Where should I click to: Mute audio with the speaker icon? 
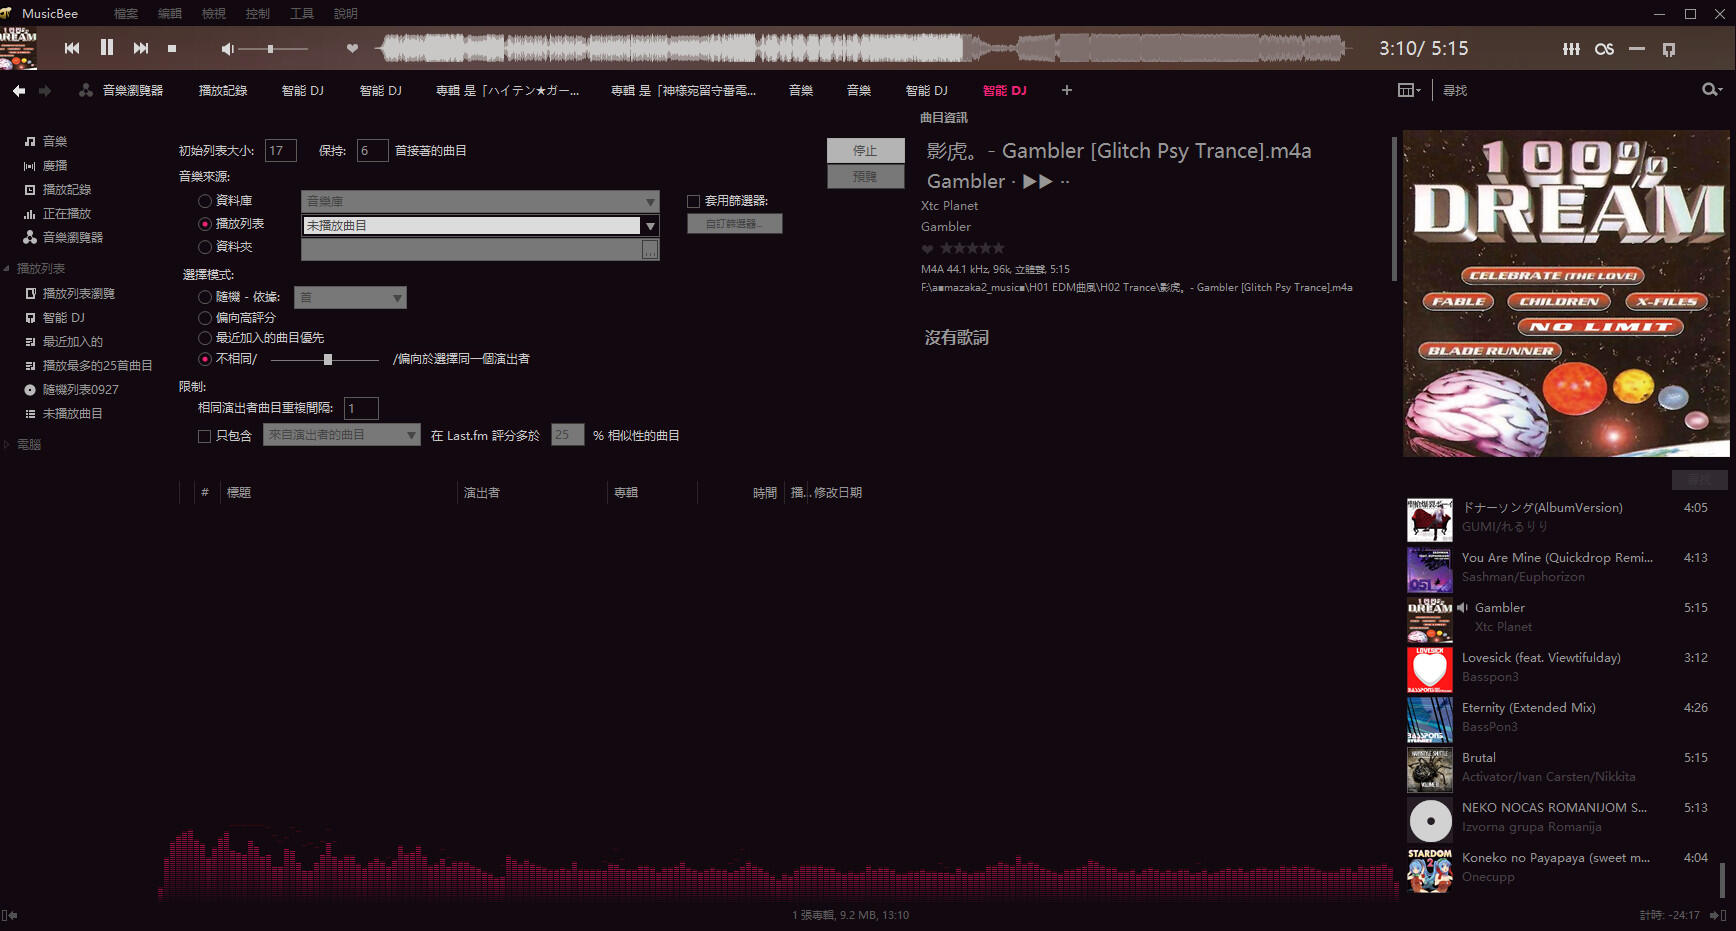227,49
